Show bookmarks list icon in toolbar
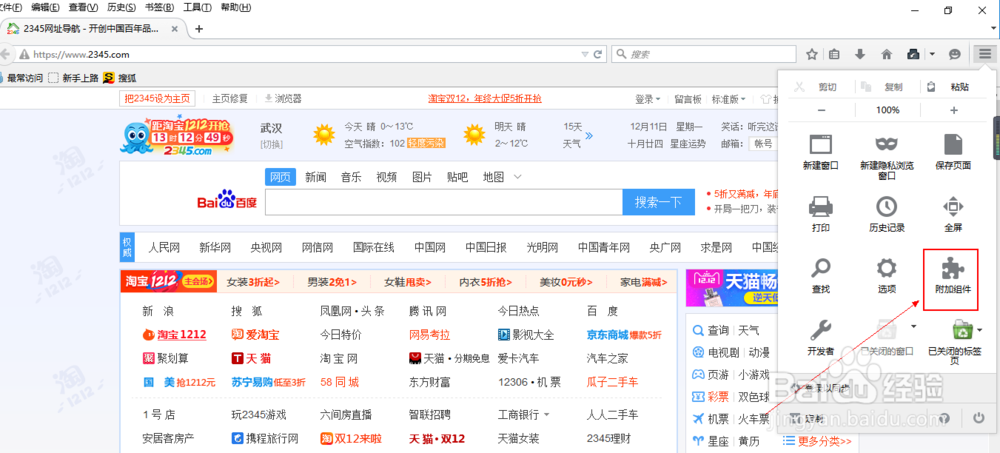The width and height of the screenshot is (1000, 453). 834,54
